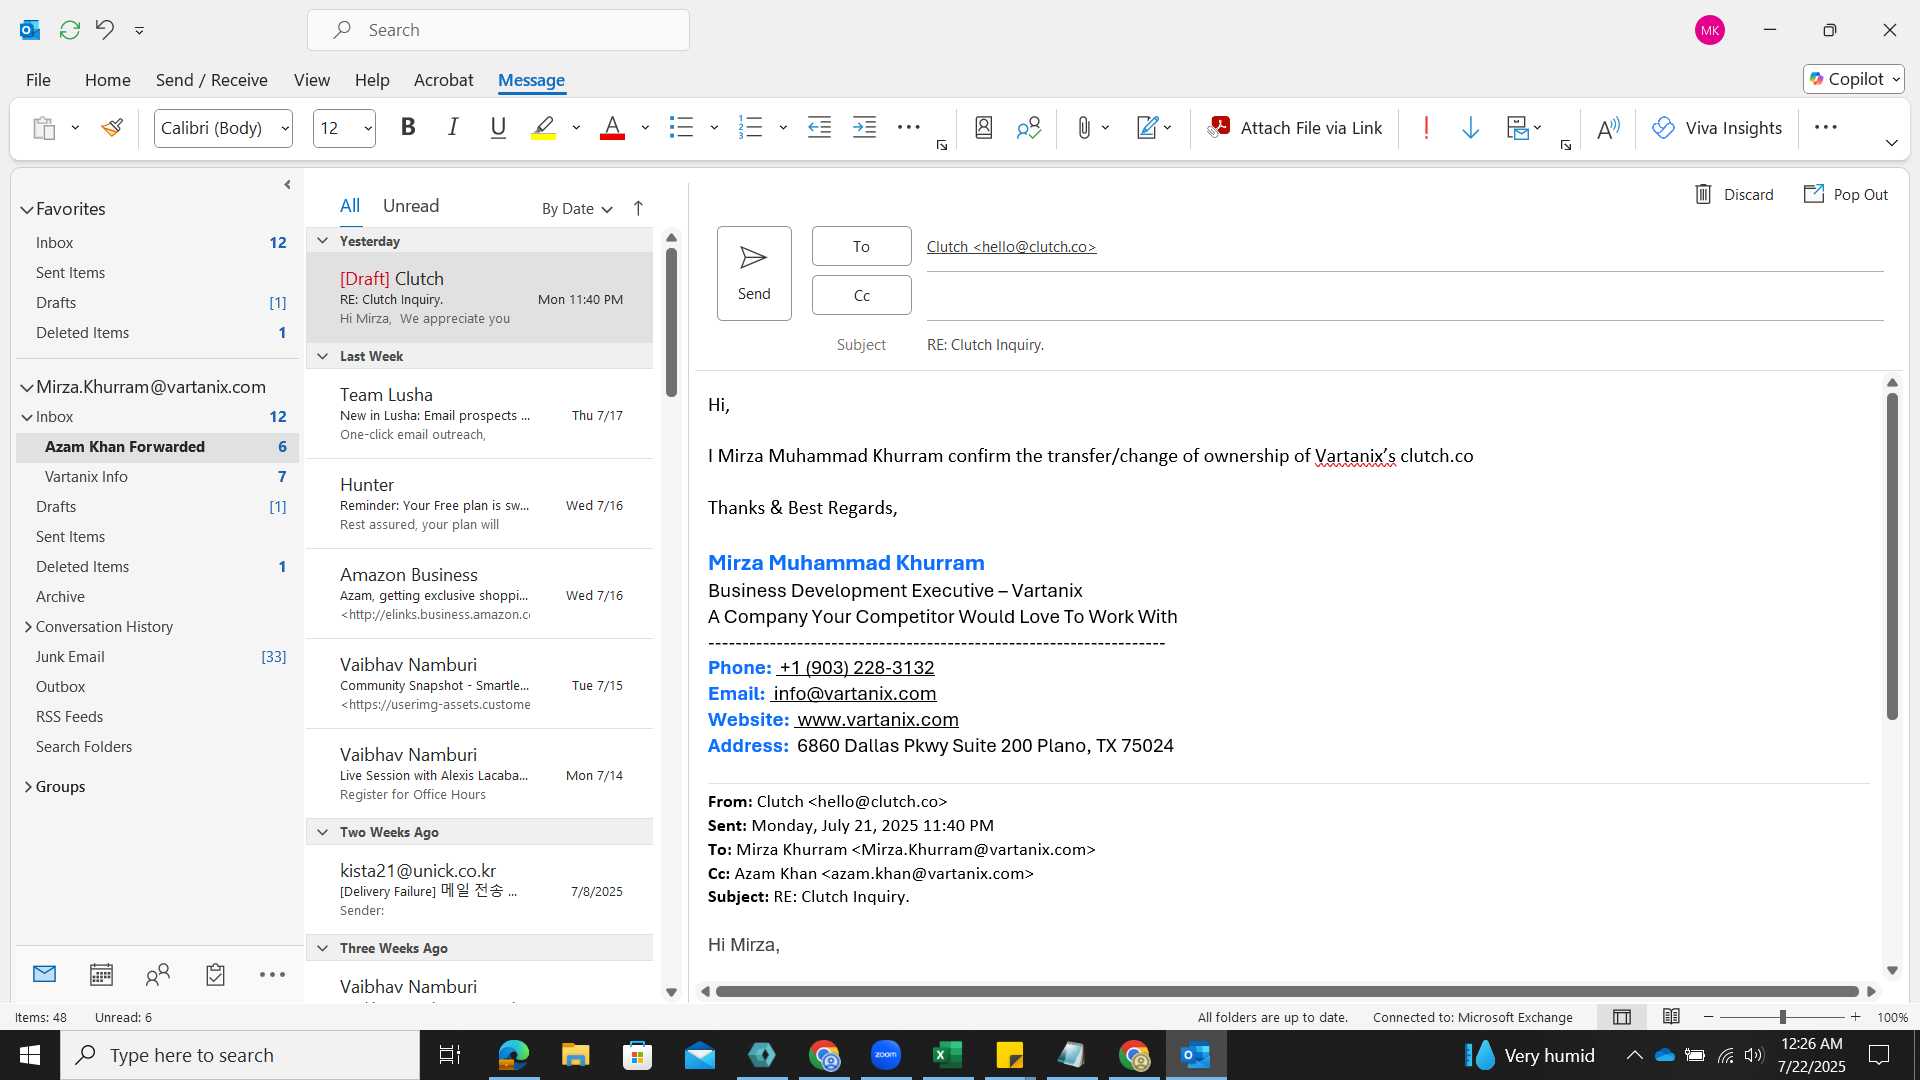Open the By Date sort dropdown
This screenshot has width=1920, height=1080.
pos(577,208)
